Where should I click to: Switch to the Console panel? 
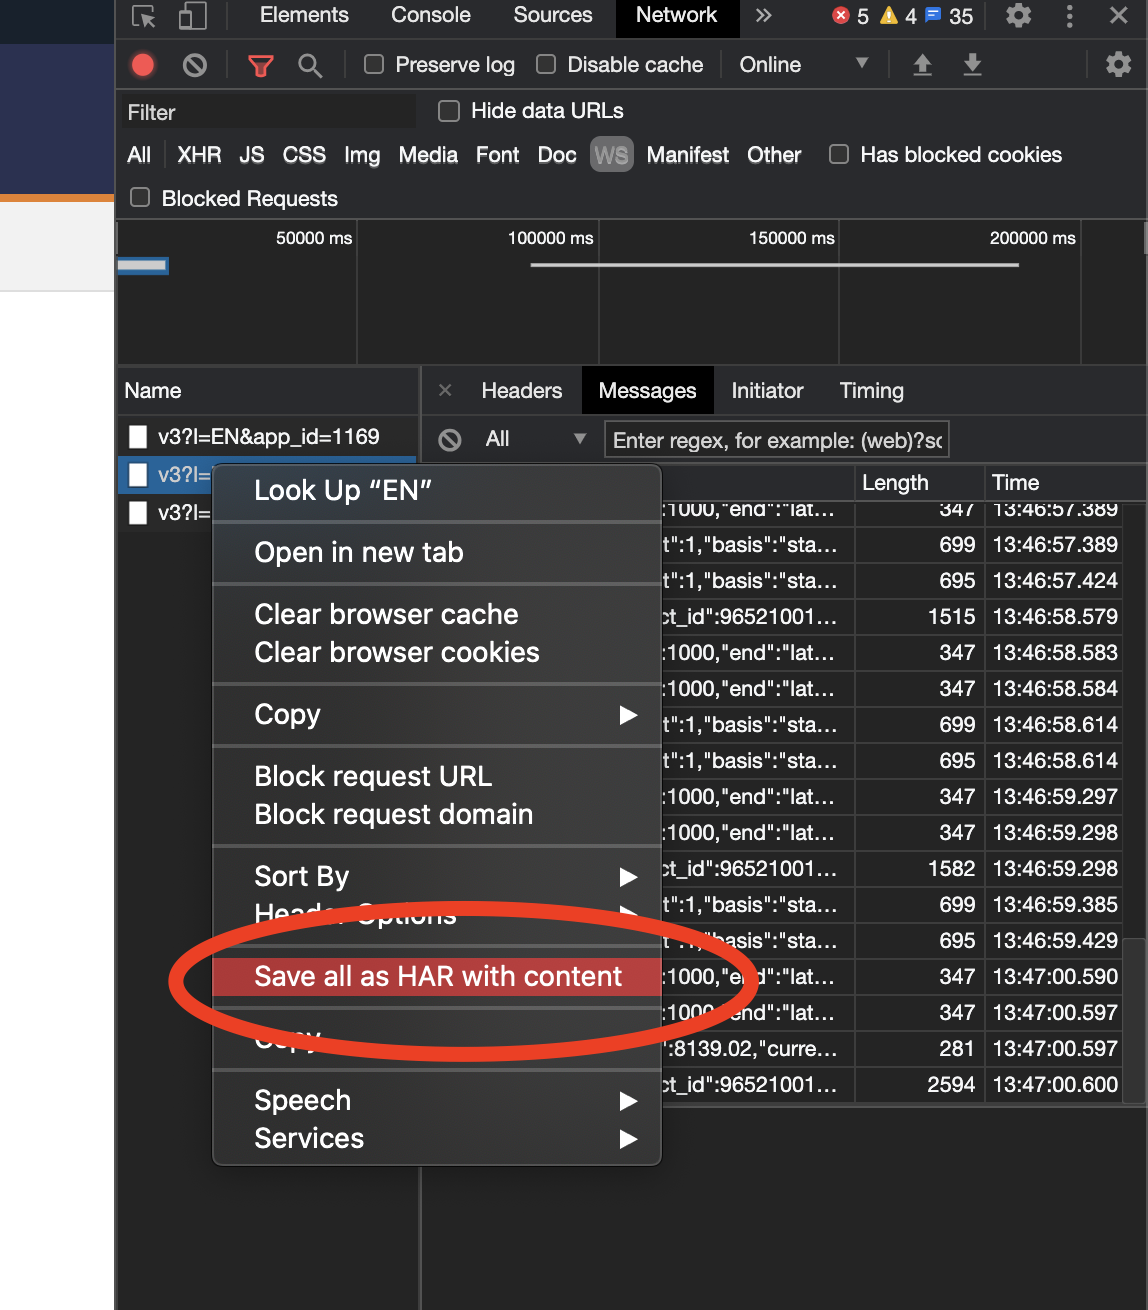pos(430,15)
